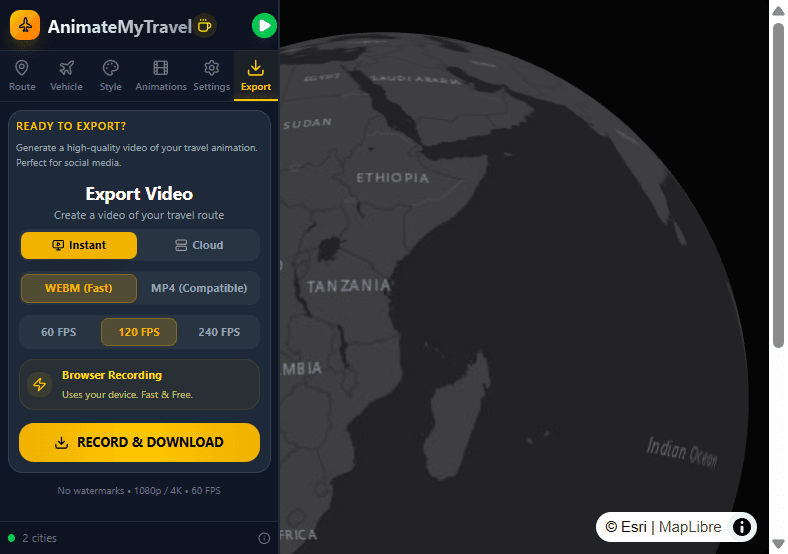The image size is (788, 554).
Task: Select MP4 (Compatible) format
Action: 199,288
